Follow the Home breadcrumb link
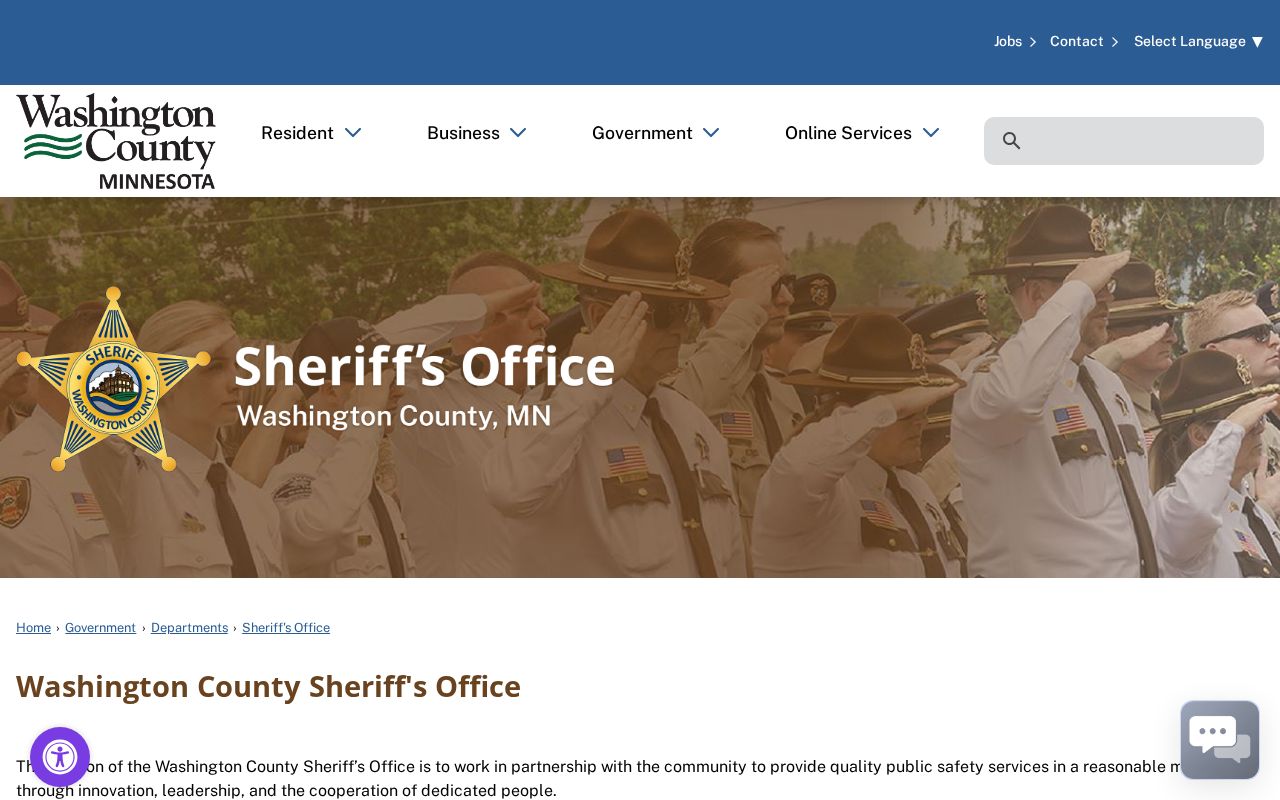This screenshot has height=800, width=1280. (33, 628)
